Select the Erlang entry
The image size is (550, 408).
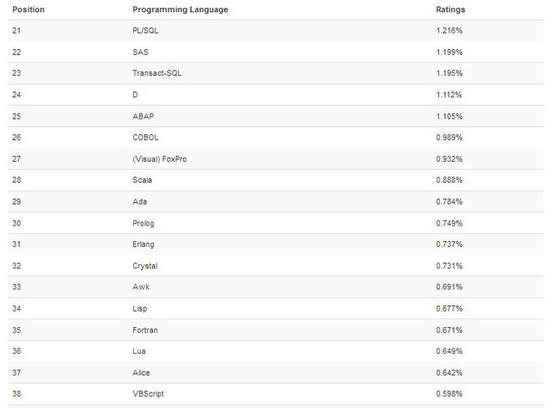pyautogui.click(x=143, y=245)
